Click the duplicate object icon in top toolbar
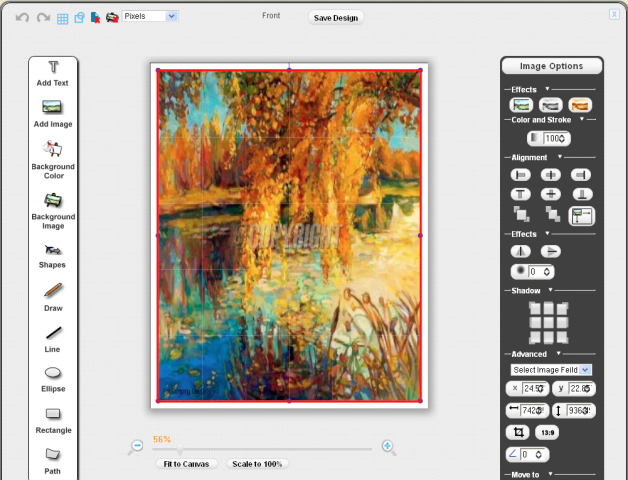 click(79, 18)
